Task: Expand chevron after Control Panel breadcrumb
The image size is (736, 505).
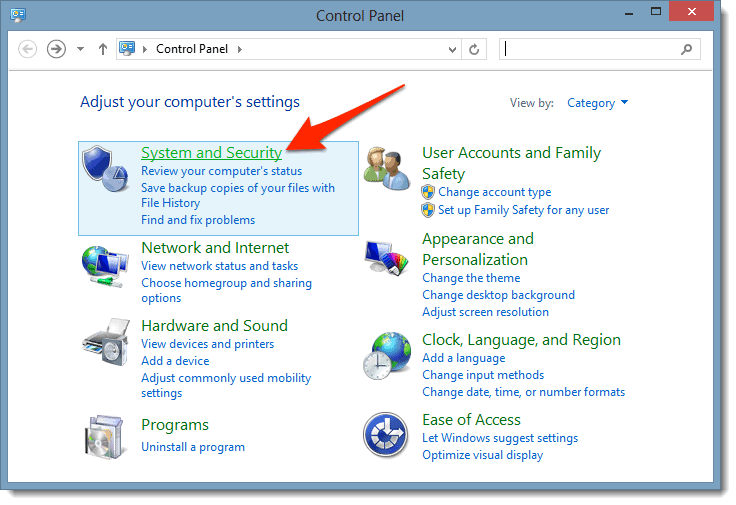Action: coord(240,49)
